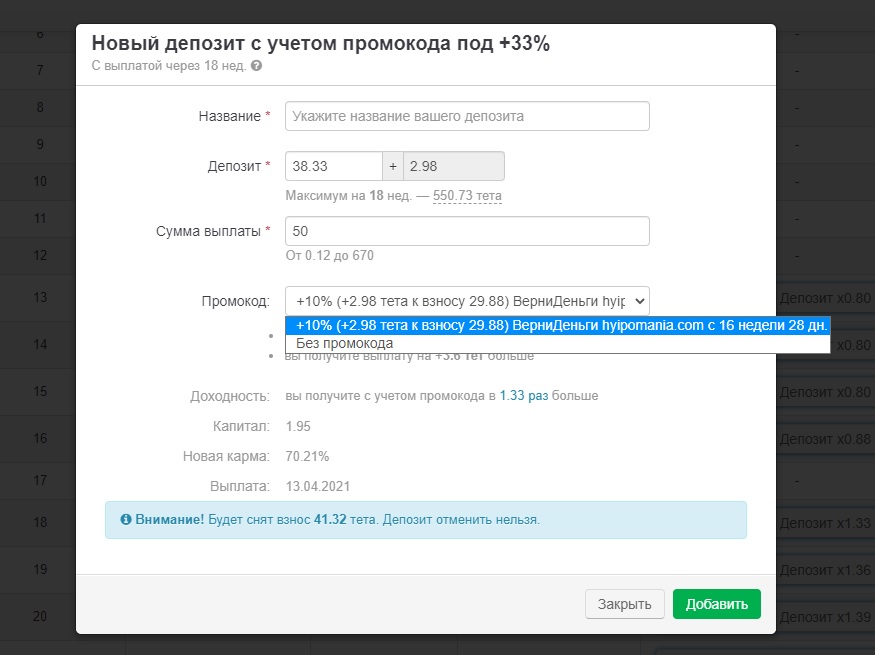
Task: Click the Промокод dropdown arrow
Action: click(x=639, y=301)
